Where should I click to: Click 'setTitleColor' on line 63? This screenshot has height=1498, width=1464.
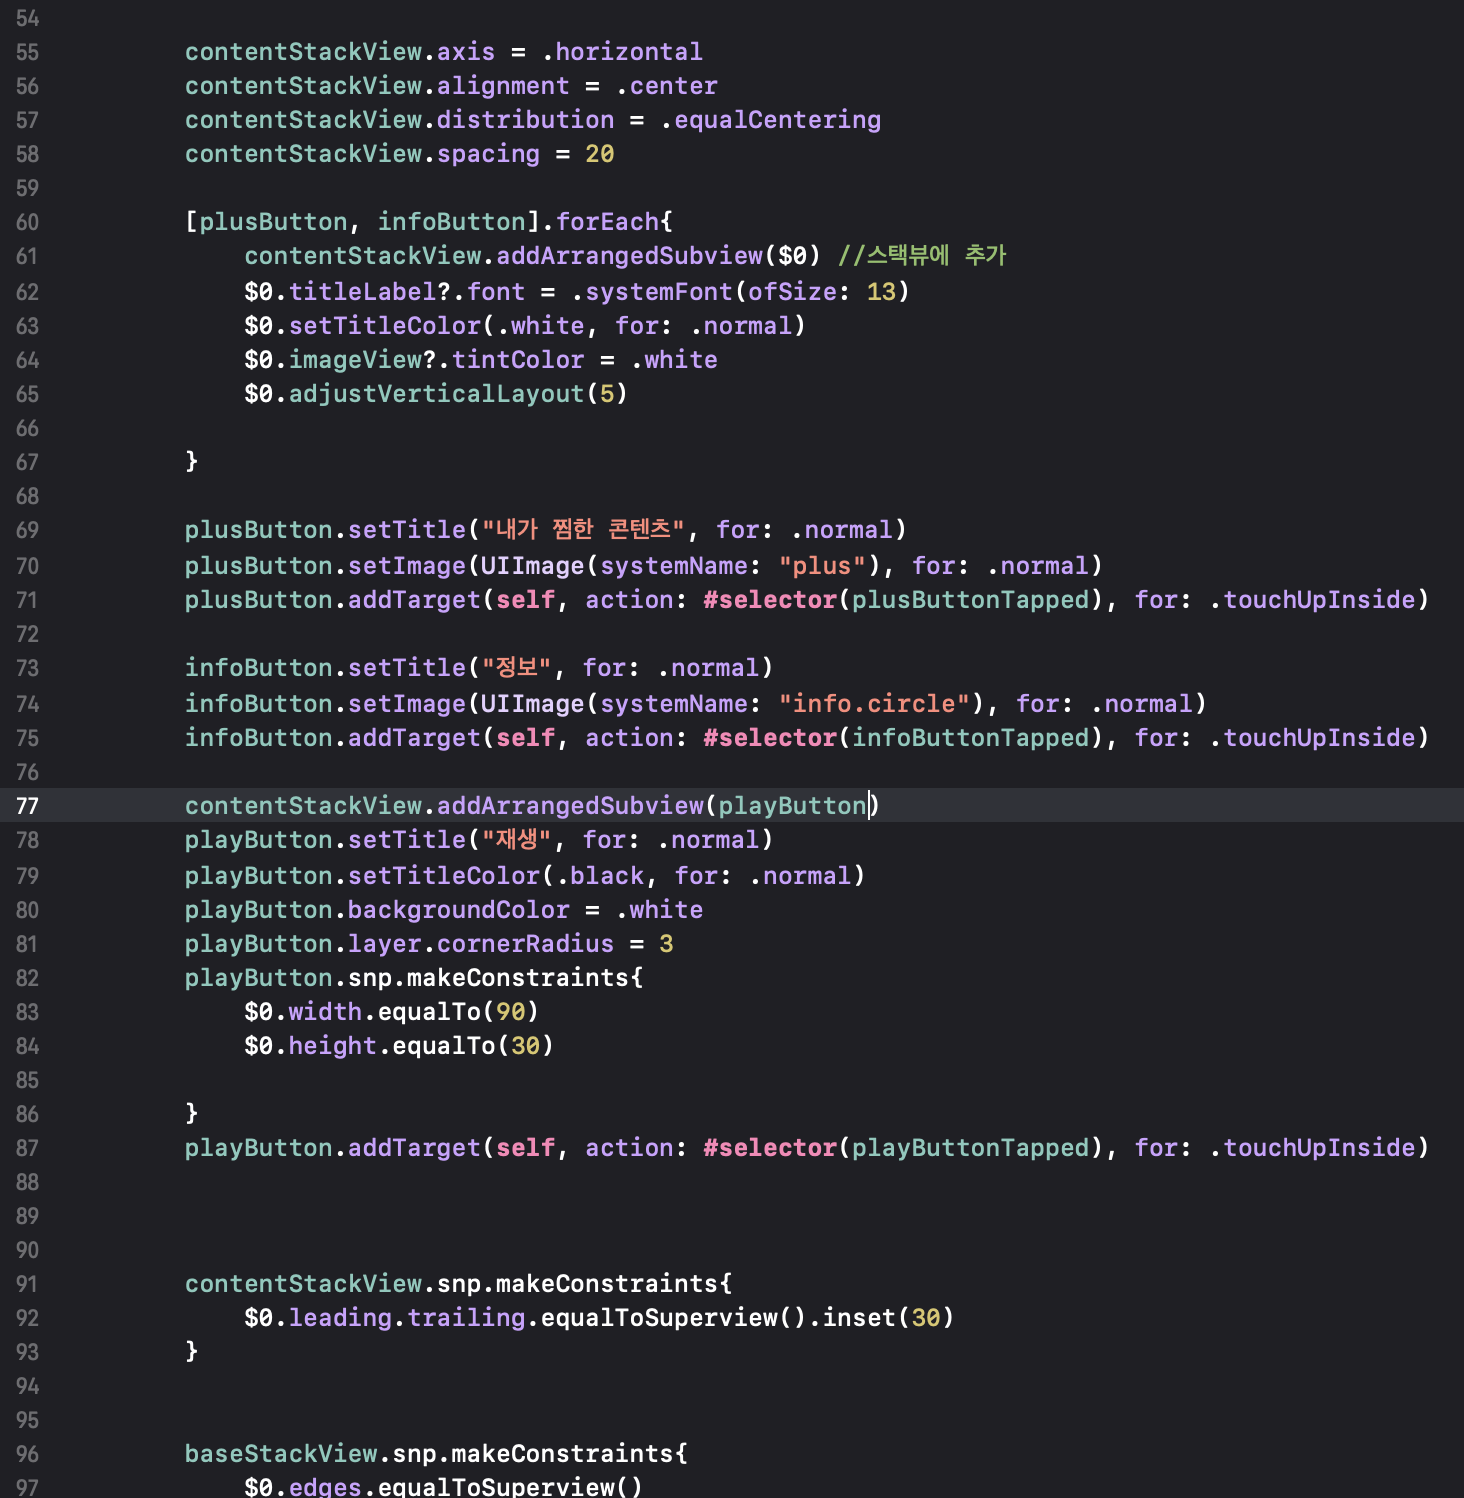385,326
